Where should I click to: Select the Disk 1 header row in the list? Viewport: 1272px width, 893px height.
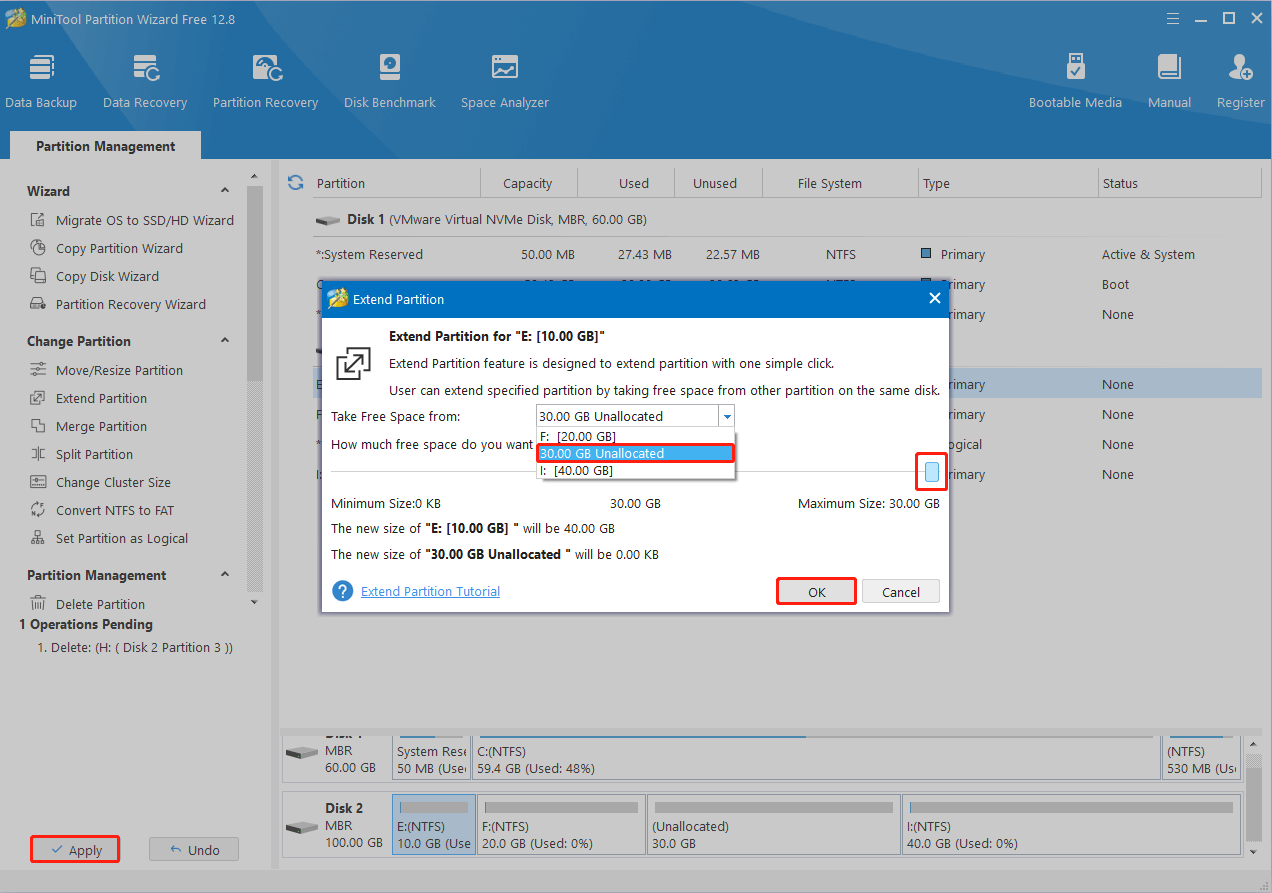coord(785,219)
